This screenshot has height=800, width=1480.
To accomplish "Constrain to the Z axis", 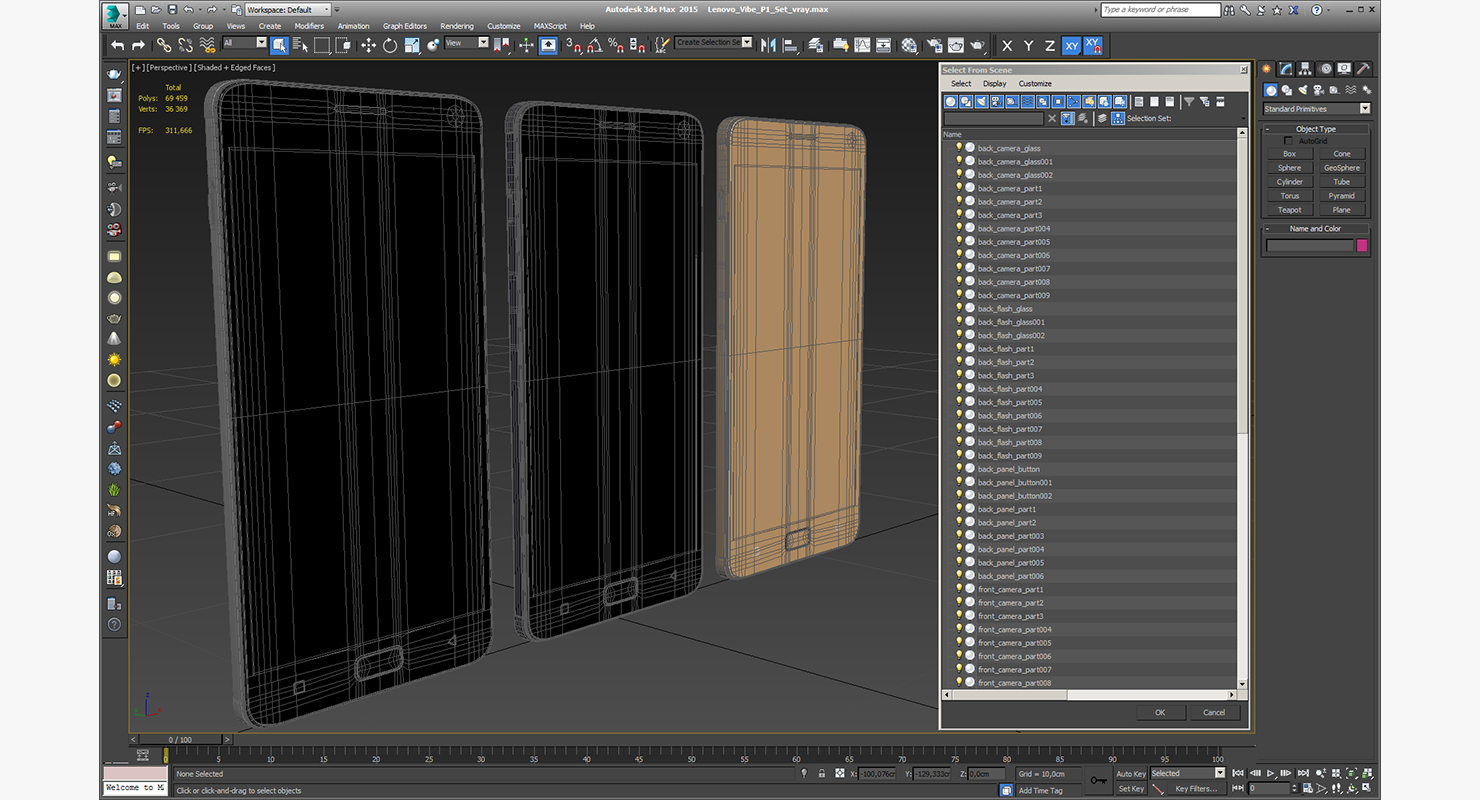I will (1049, 45).
